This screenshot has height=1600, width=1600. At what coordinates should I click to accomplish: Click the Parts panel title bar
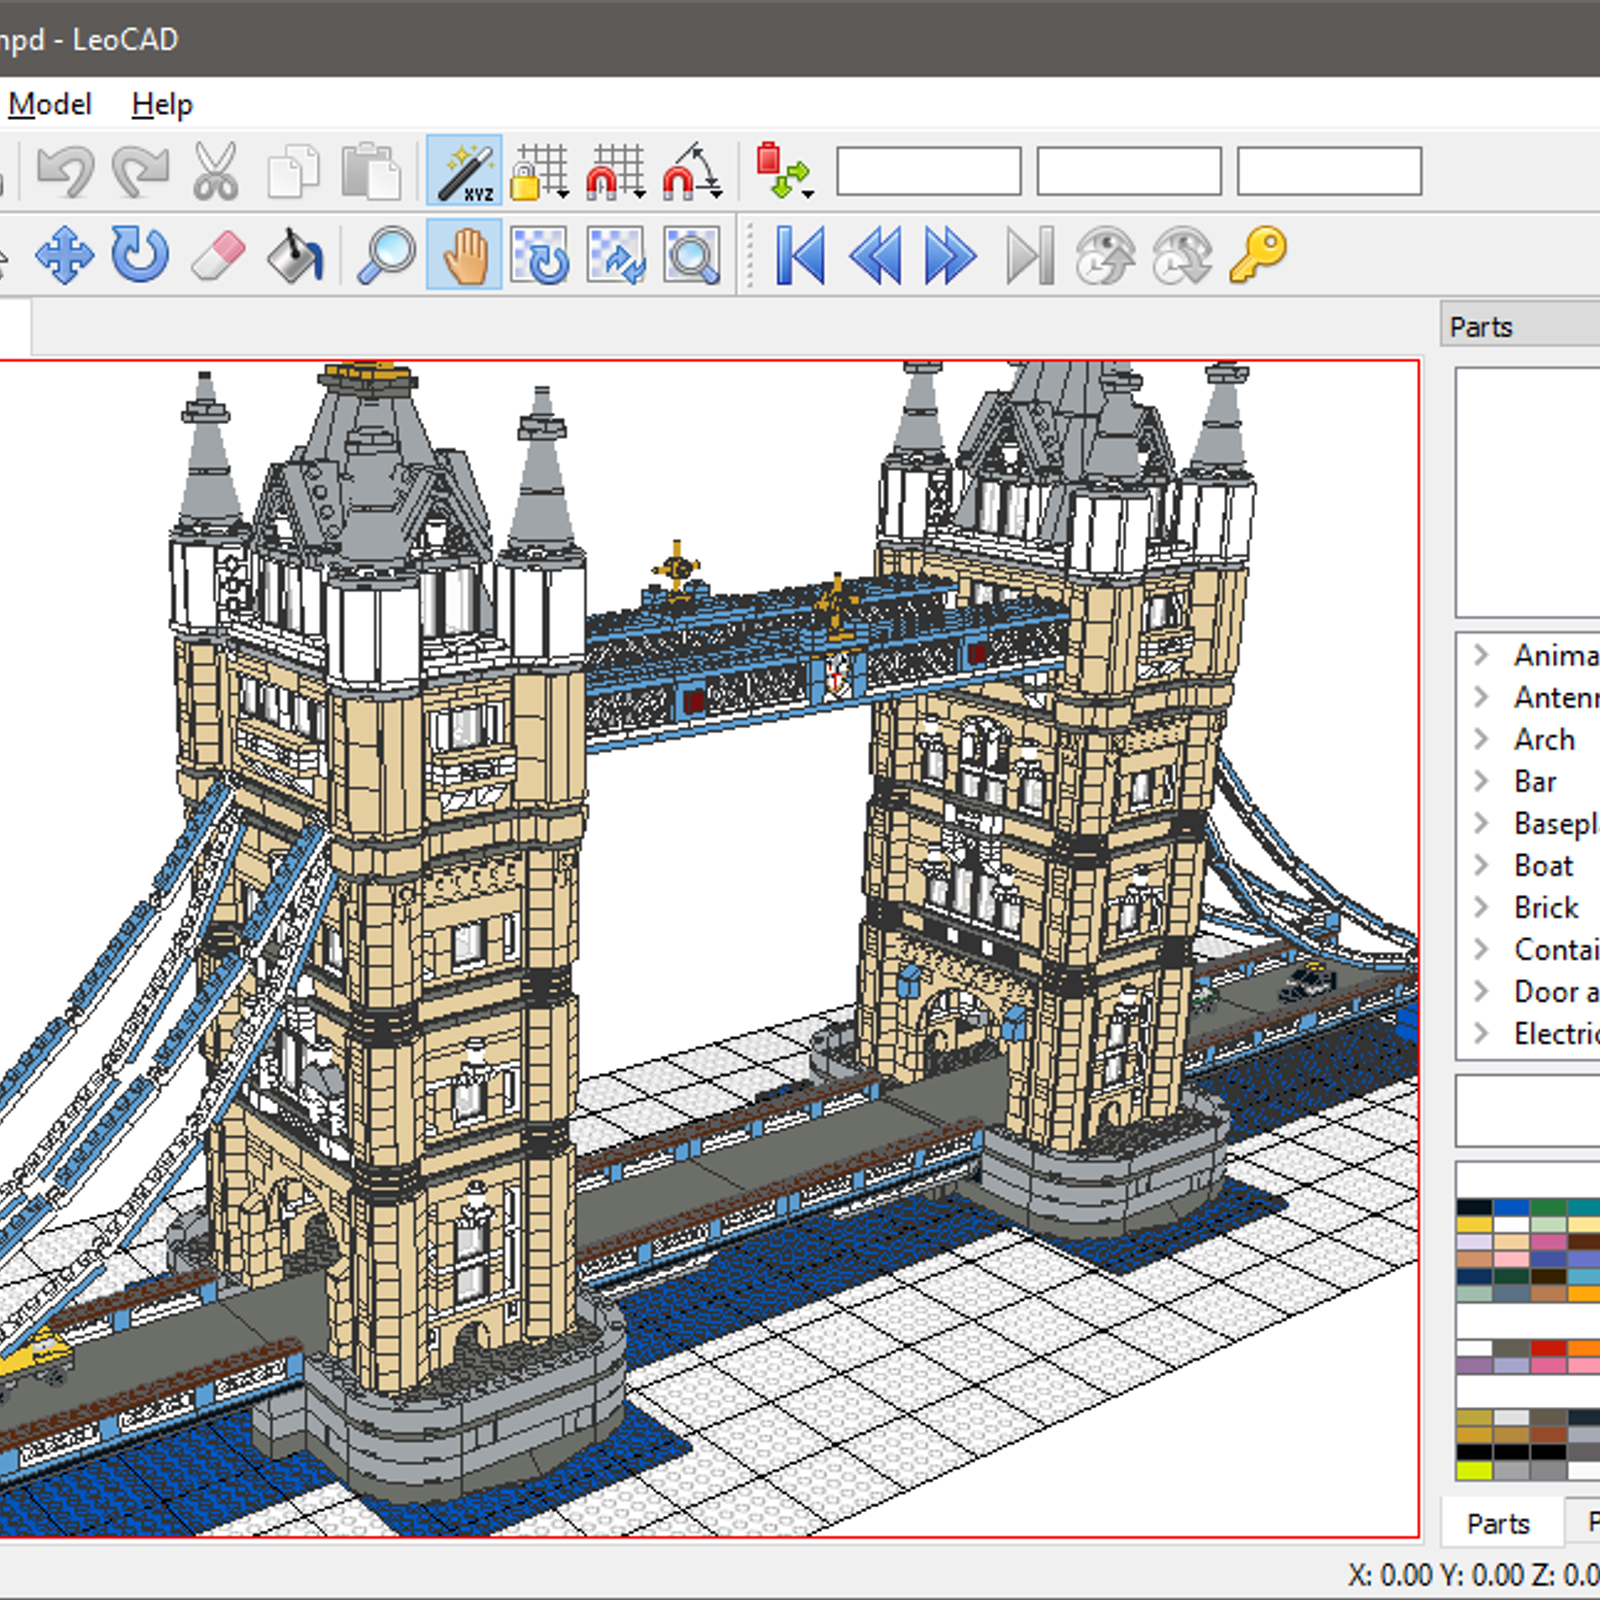pyautogui.click(x=1520, y=326)
